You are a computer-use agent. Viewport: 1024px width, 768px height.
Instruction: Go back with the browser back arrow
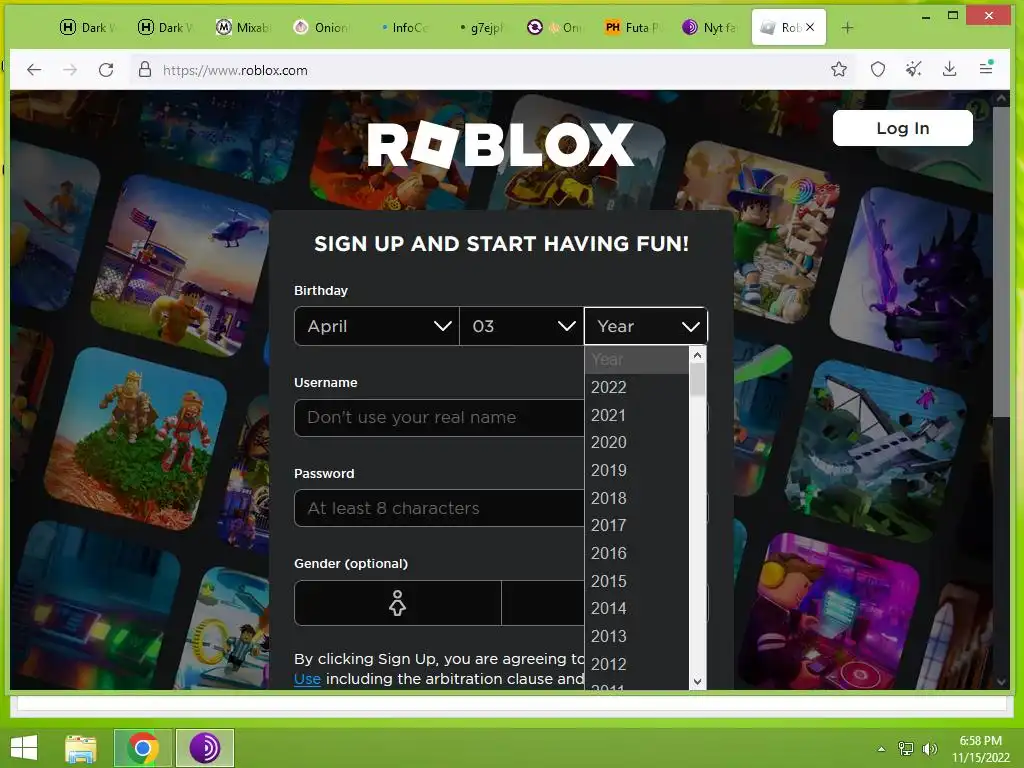click(x=34, y=70)
